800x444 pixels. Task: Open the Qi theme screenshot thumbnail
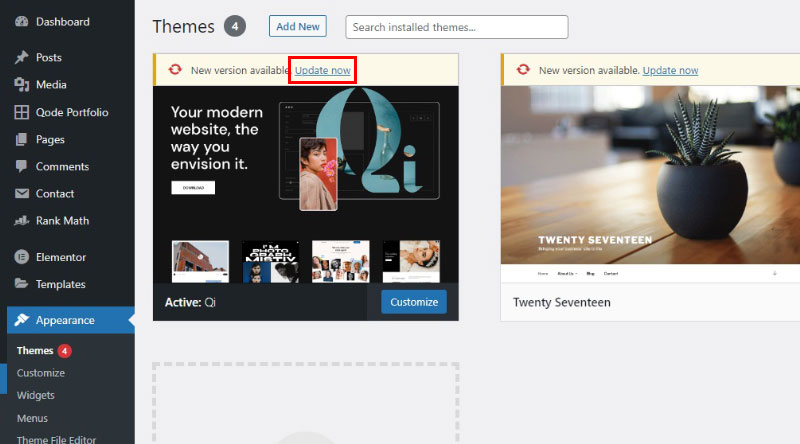point(306,185)
